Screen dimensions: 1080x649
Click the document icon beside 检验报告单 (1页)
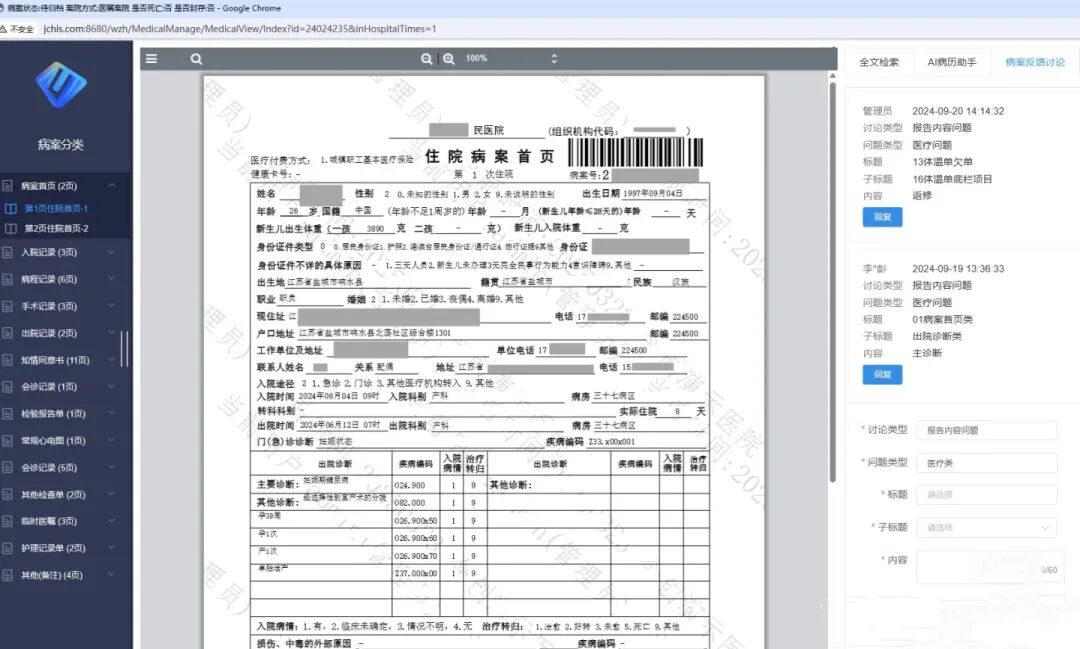[x=8, y=413]
